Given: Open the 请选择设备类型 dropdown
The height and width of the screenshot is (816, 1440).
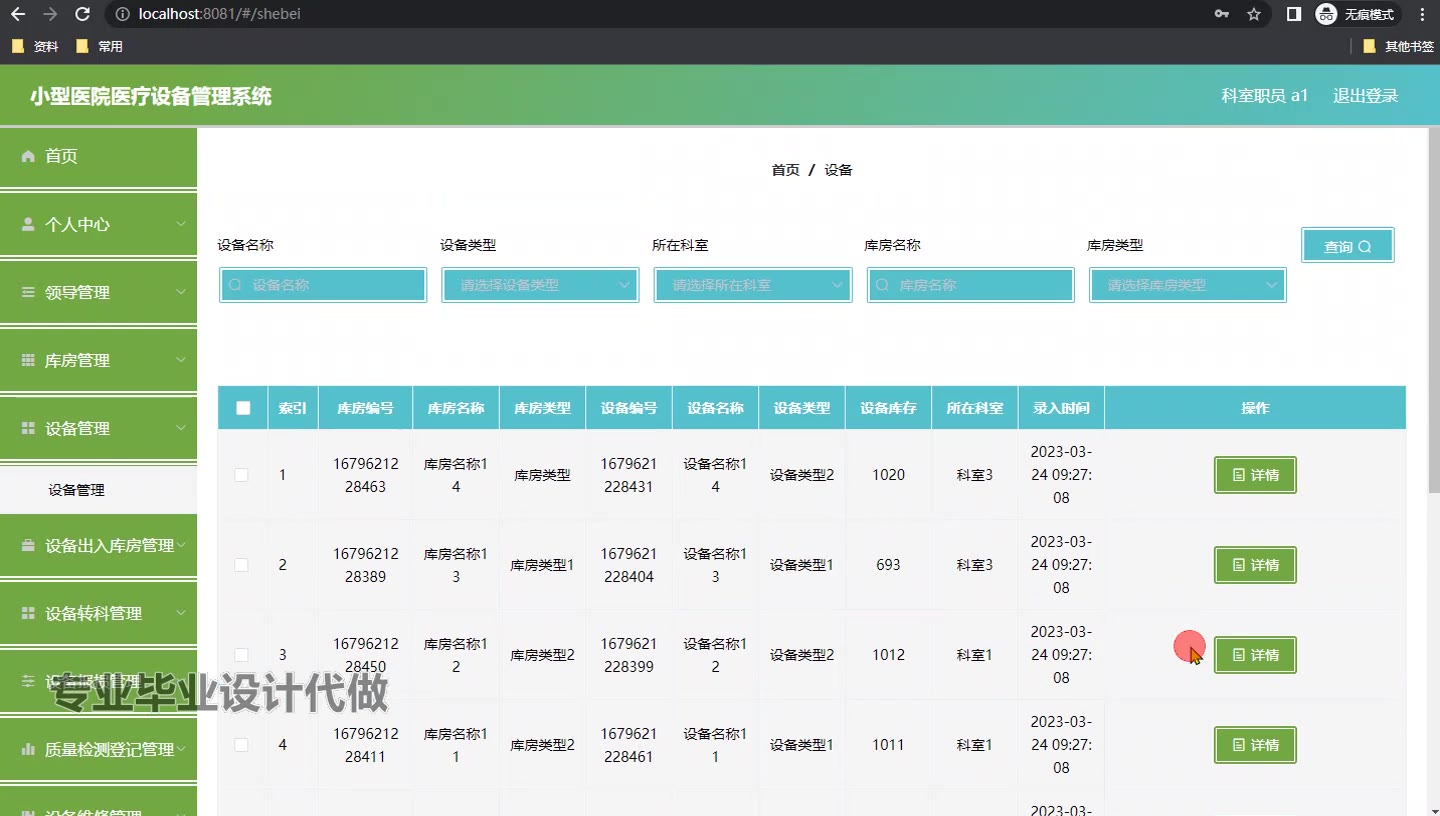Looking at the screenshot, I should click(x=540, y=285).
